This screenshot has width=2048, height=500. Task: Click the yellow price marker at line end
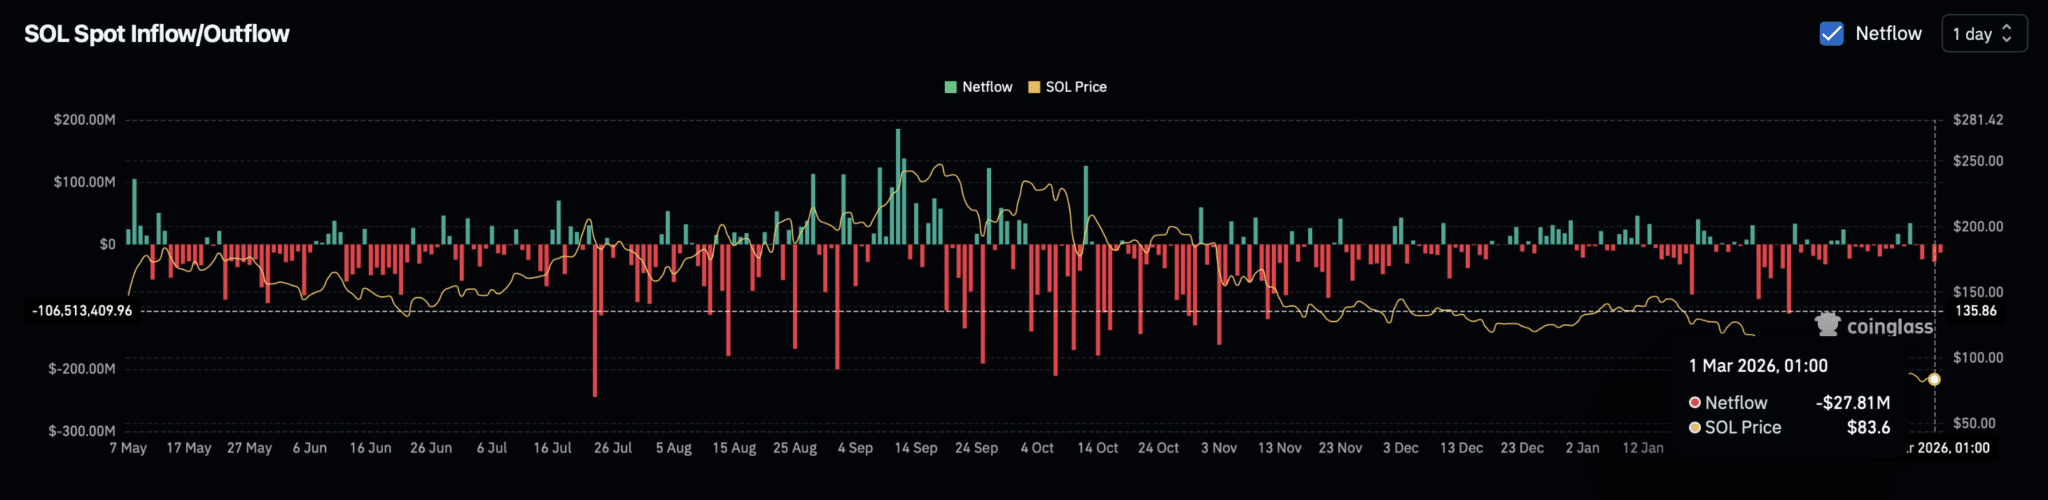(x=1934, y=379)
